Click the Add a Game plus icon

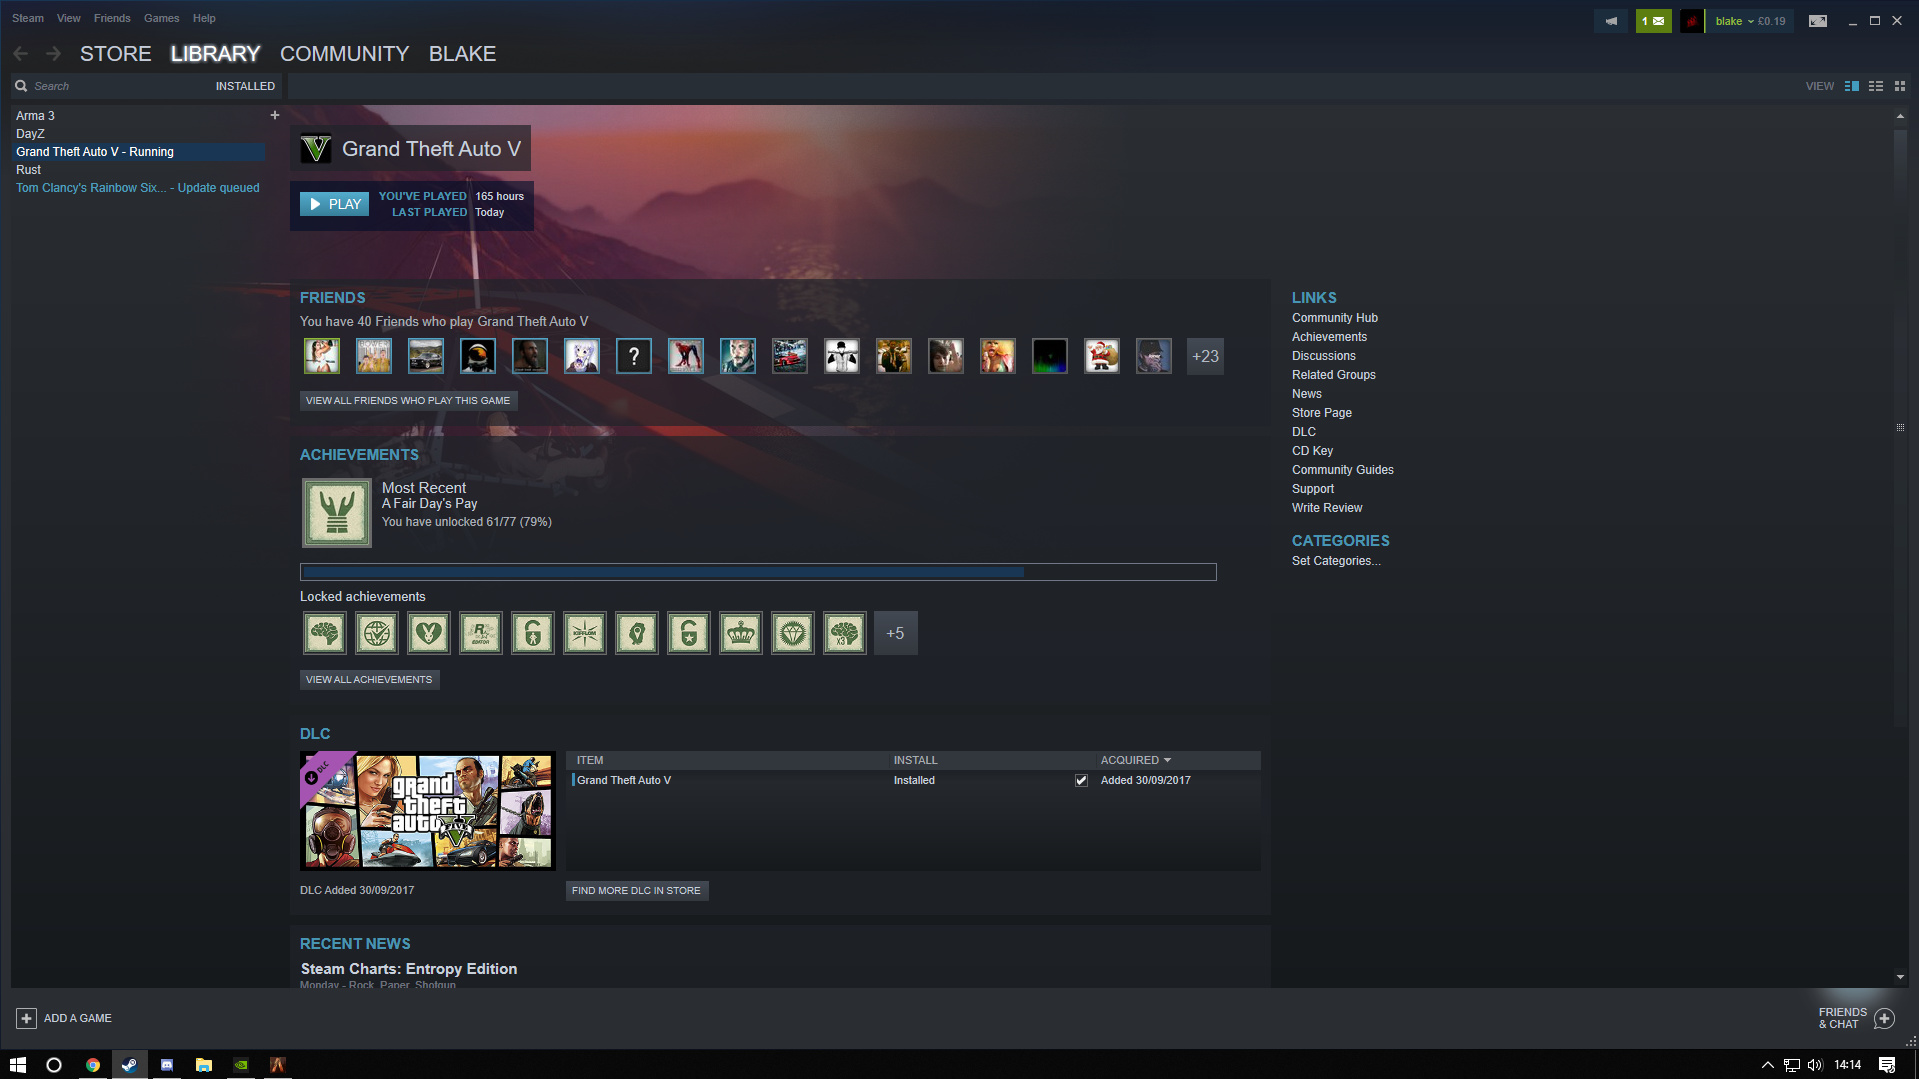click(26, 1018)
